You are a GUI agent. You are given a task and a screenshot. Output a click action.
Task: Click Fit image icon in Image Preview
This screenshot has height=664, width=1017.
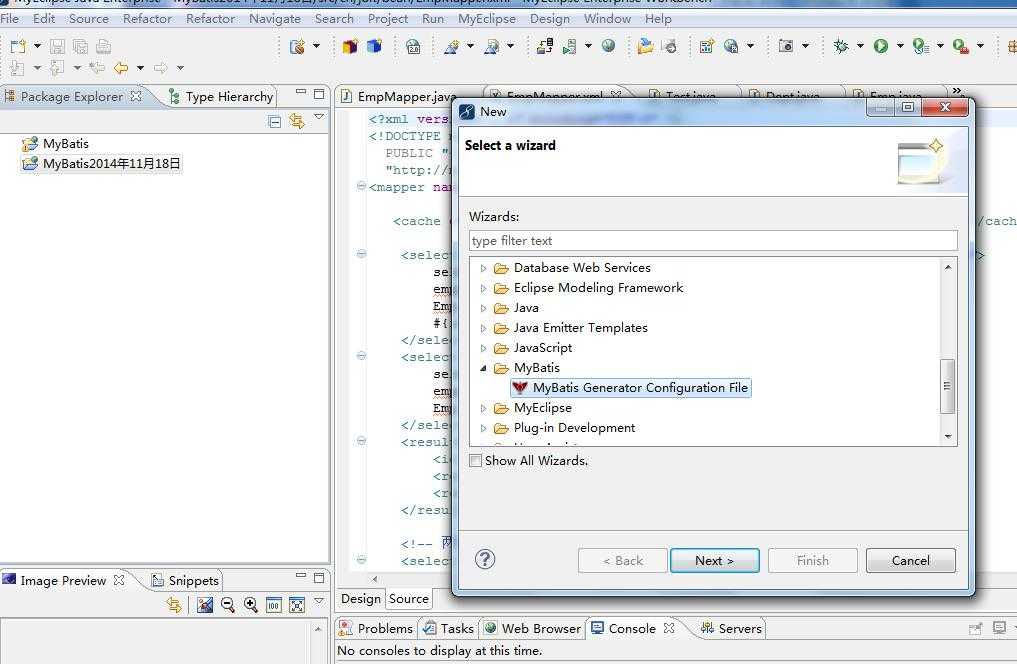[x=297, y=605]
